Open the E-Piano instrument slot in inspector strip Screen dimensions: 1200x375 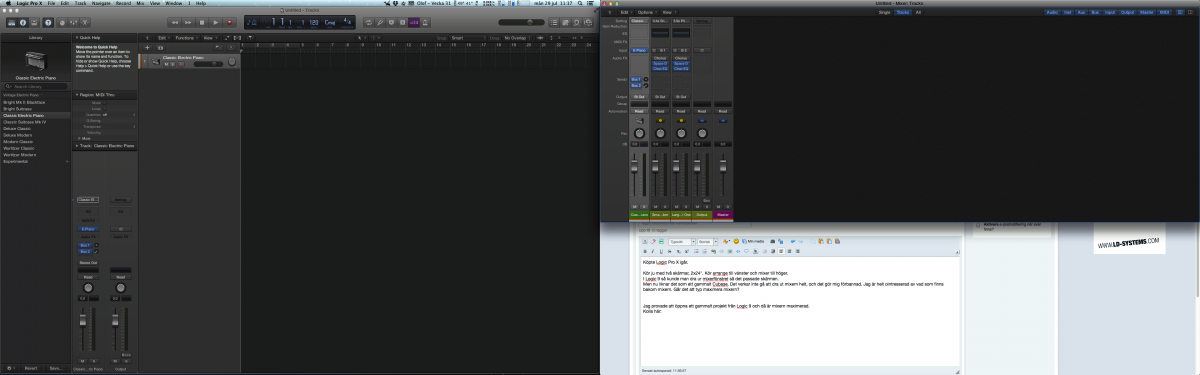point(87,229)
